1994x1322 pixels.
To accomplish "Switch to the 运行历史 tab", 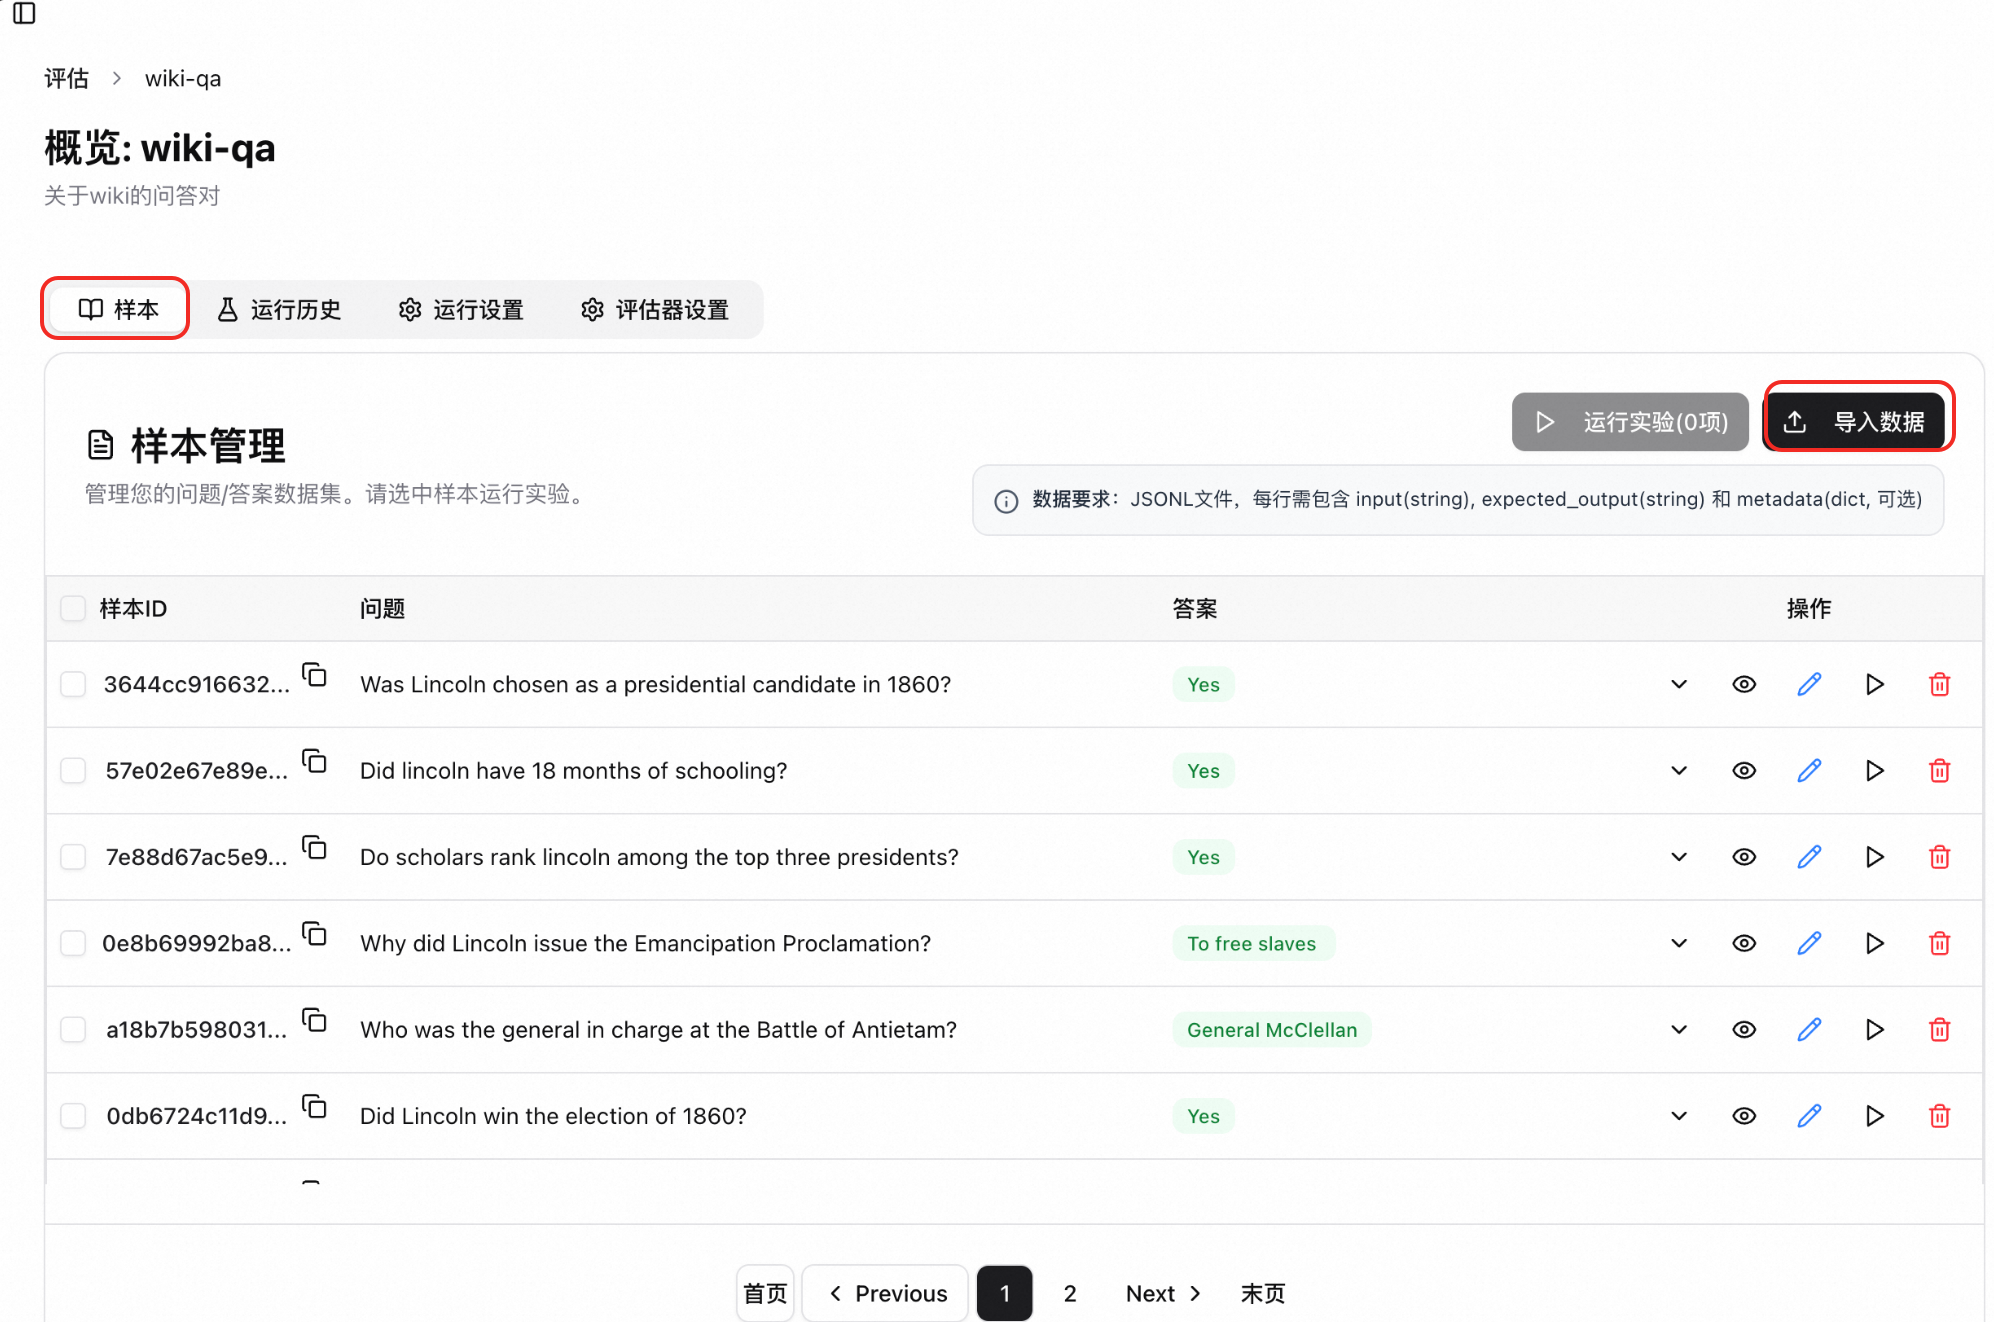I will coord(279,310).
